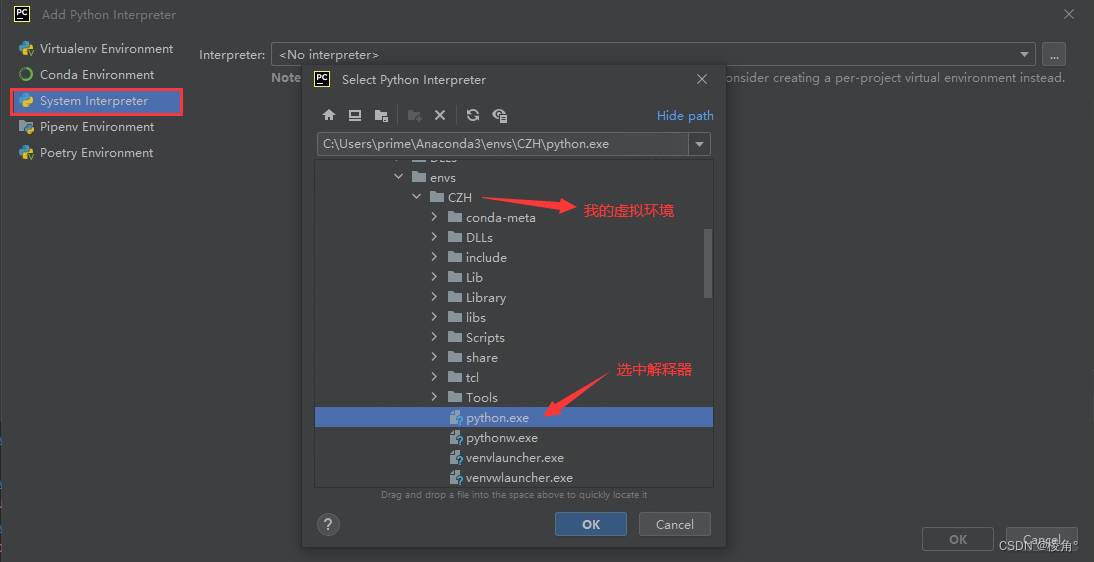Select venvlauncher.exe in the tree

(514, 458)
